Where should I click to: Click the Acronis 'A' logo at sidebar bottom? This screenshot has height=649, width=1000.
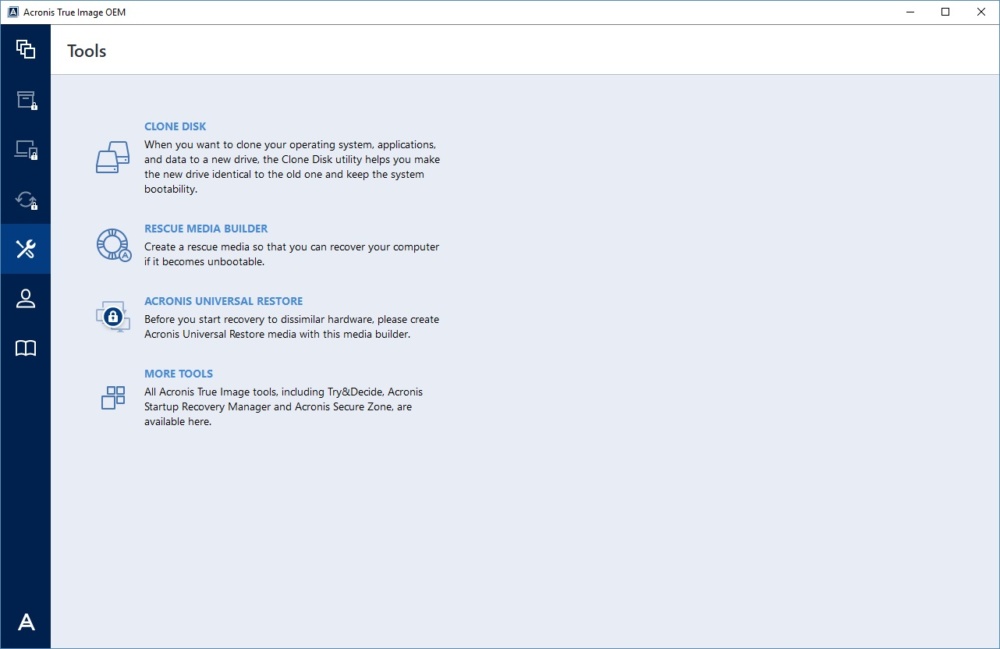pos(26,622)
